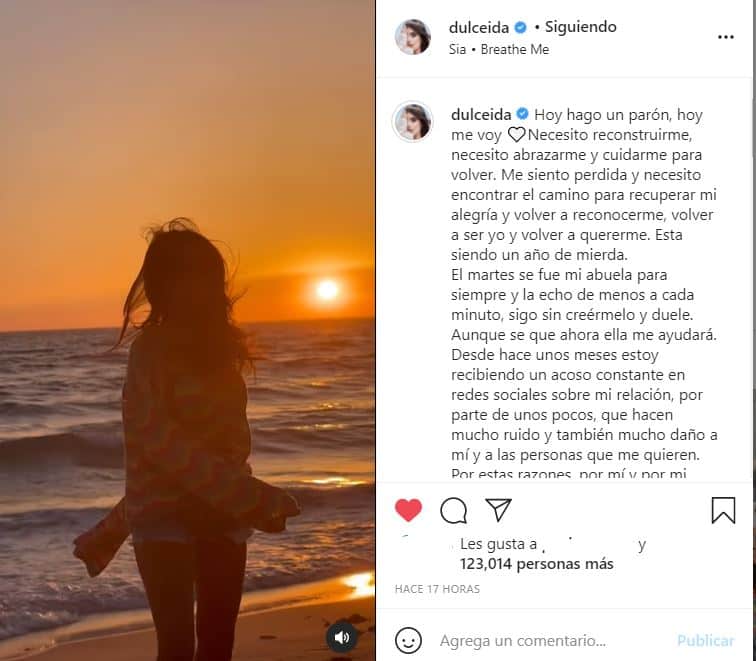Unlike the post via red heart icon
Screen dimensions: 756x661
[x=408, y=510]
